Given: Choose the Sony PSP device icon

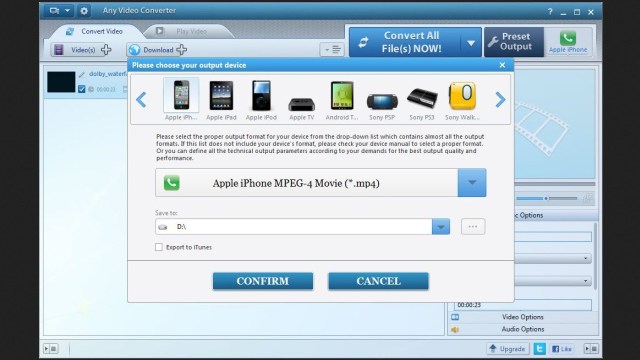Looking at the screenshot, I should [x=382, y=101].
